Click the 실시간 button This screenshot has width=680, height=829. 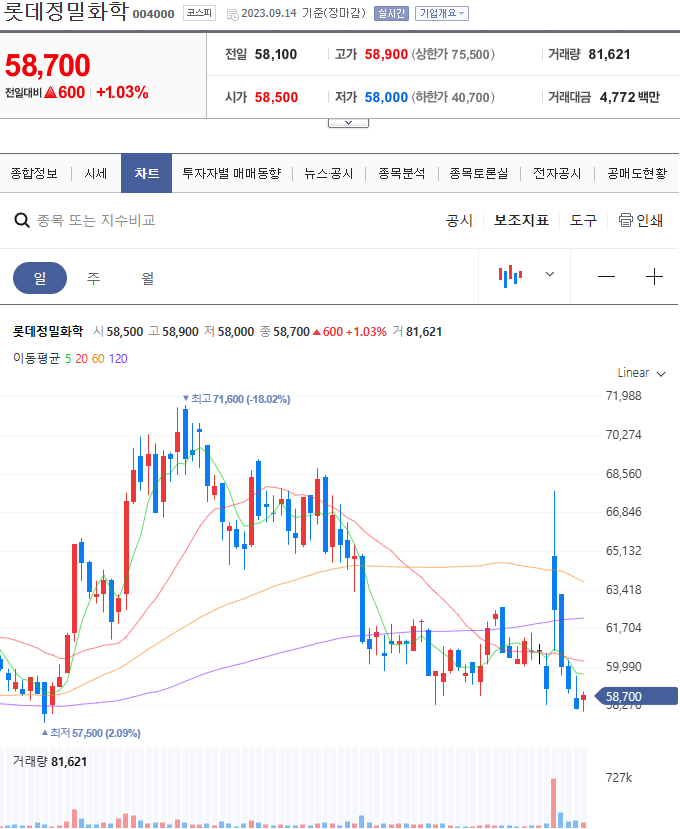click(x=391, y=13)
